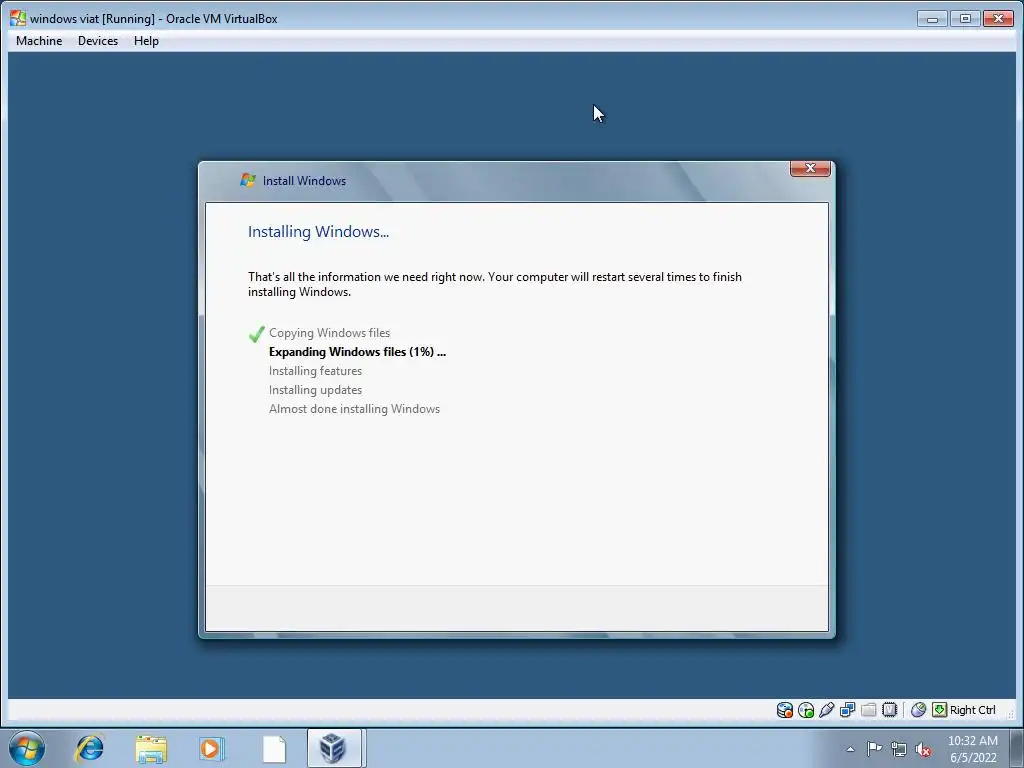Click the mouse integration status icon
This screenshot has height=768, width=1024.
coord(918,710)
